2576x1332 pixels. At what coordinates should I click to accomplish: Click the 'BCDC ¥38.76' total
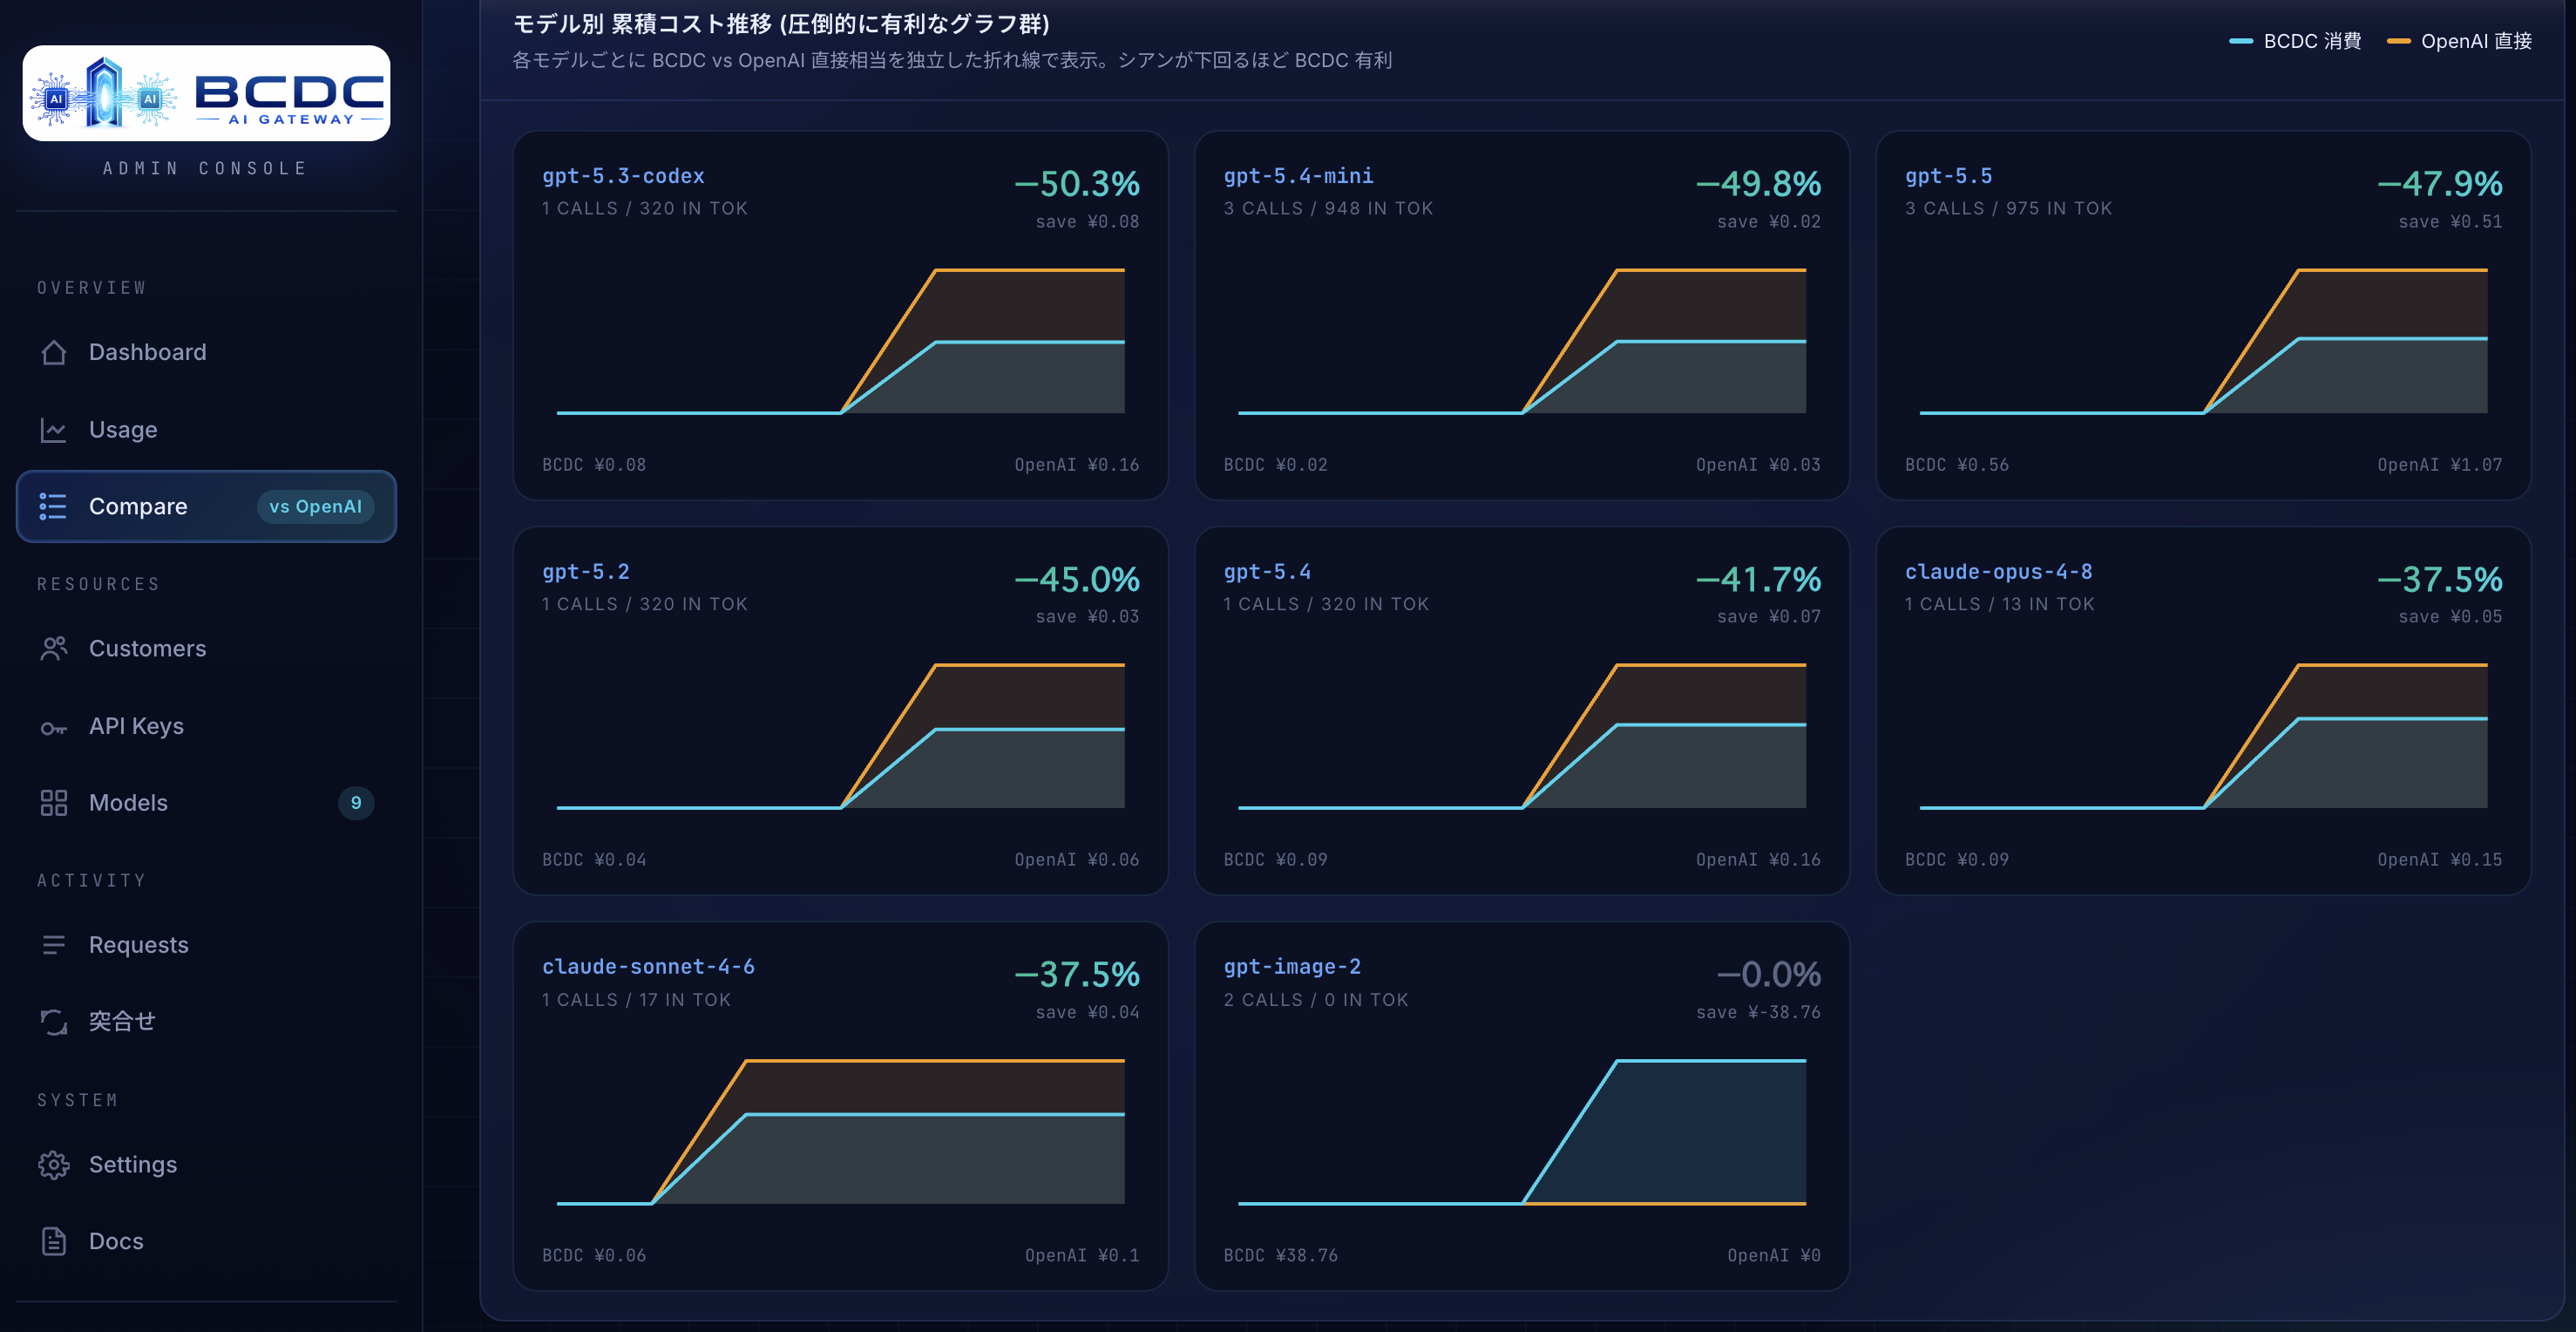pos(1280,1256)
